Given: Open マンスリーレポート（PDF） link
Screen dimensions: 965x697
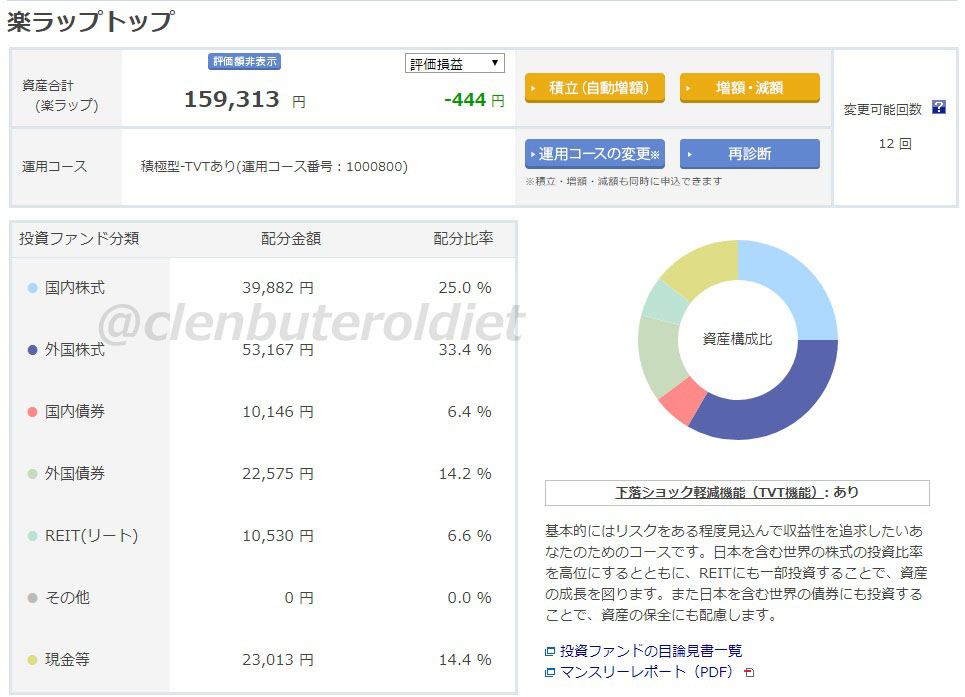Looking at the screenshot, I should [646, 672].
